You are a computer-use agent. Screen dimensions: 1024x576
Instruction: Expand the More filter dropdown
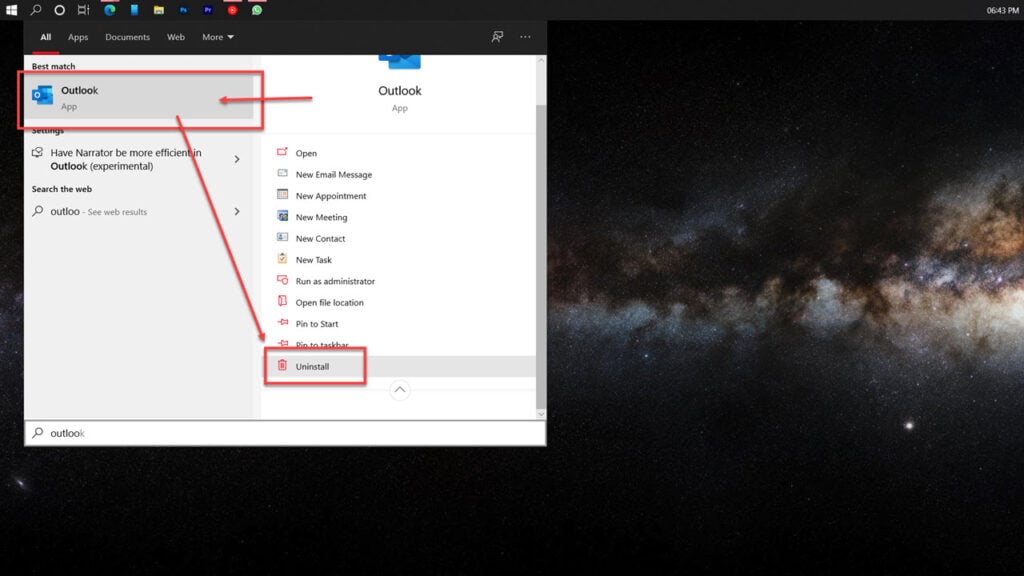[x=217, y=37]
